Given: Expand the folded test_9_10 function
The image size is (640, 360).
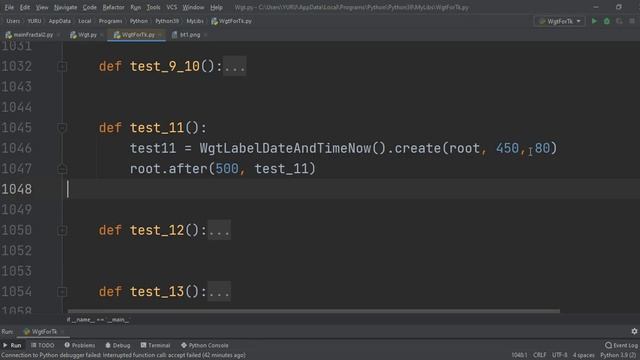Looking at the screenshot, I should [x=62, y=66].
